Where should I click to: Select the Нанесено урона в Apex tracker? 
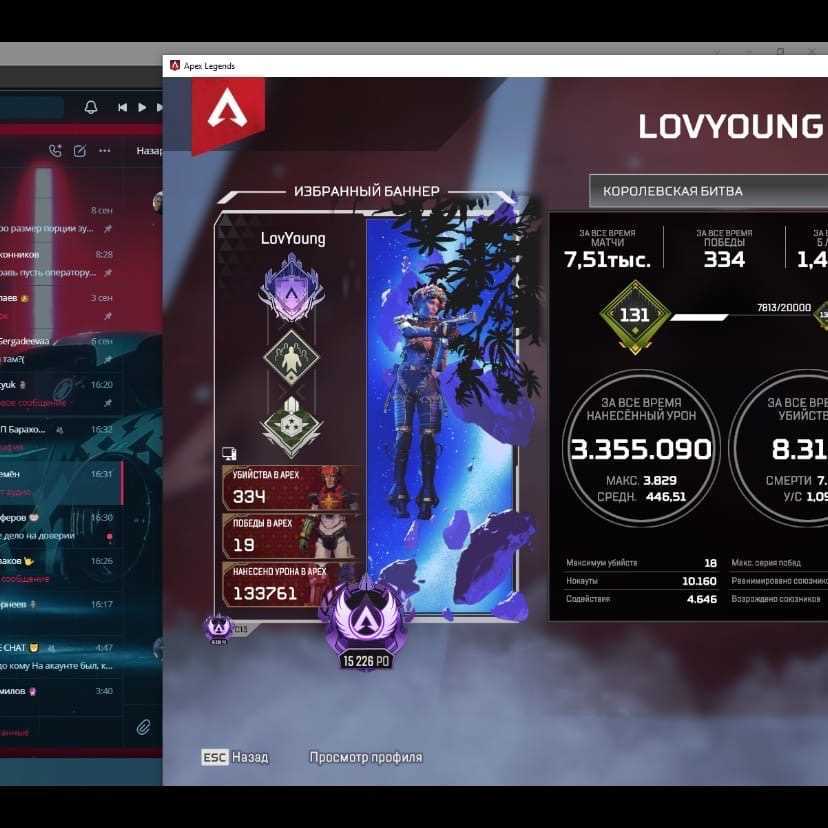point(291,584)
